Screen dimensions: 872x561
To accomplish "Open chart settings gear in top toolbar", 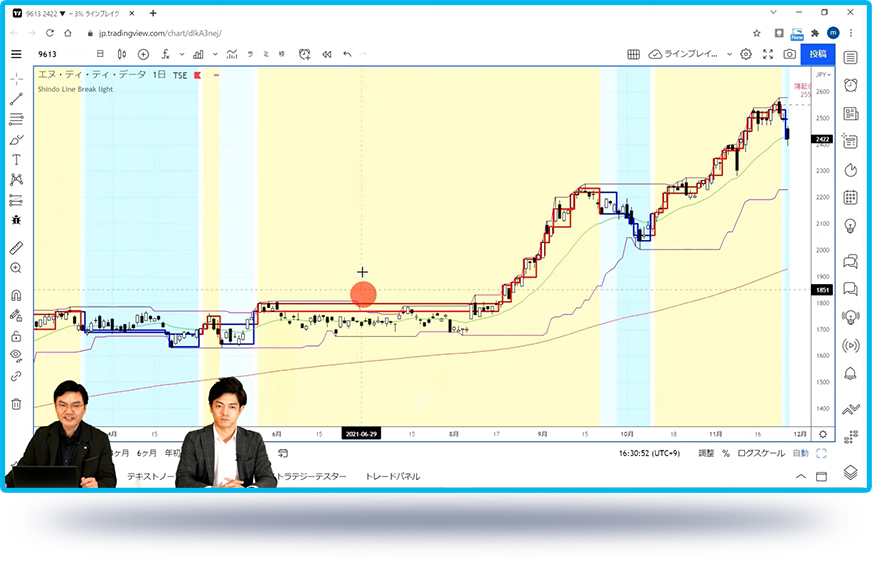I will 746,54.
